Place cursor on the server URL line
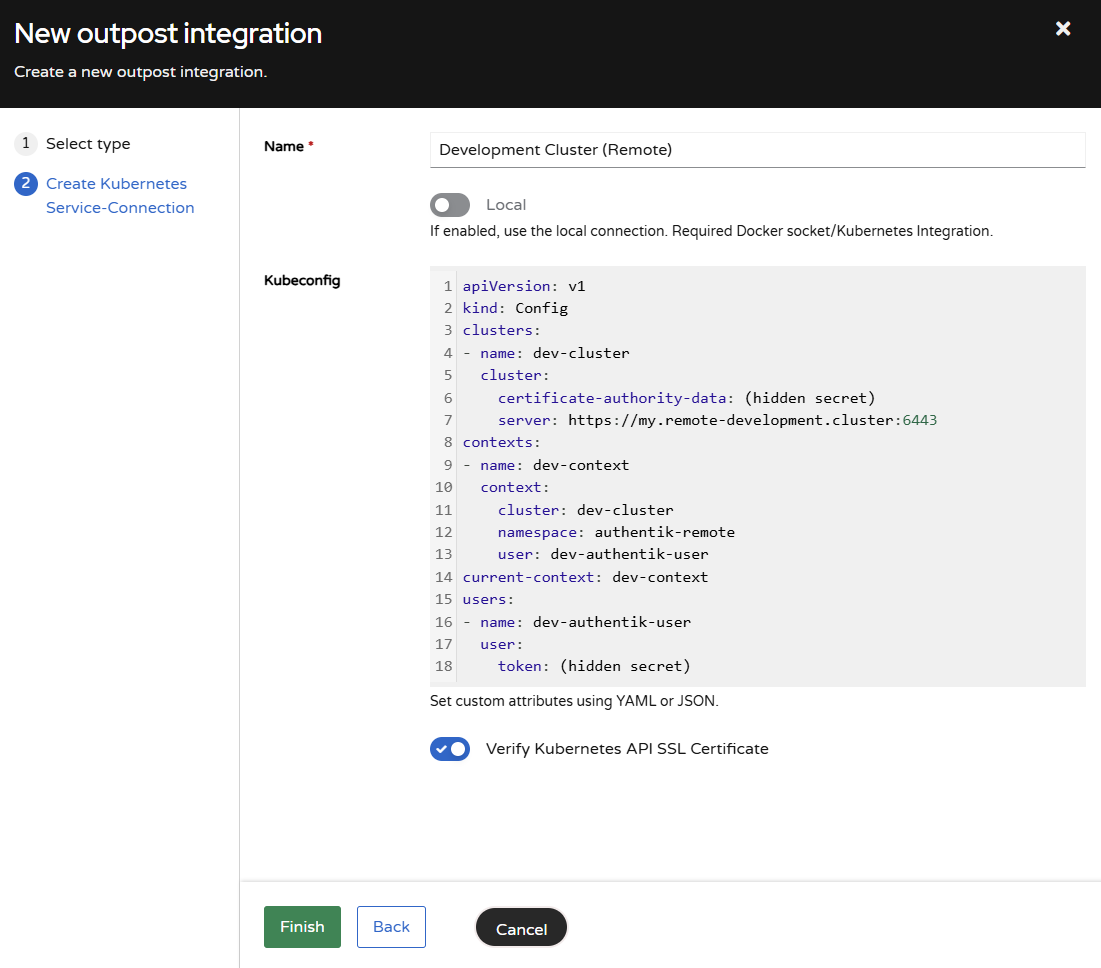The height and width of the screenshot is (968, 1101). click(x=700, y=420)
